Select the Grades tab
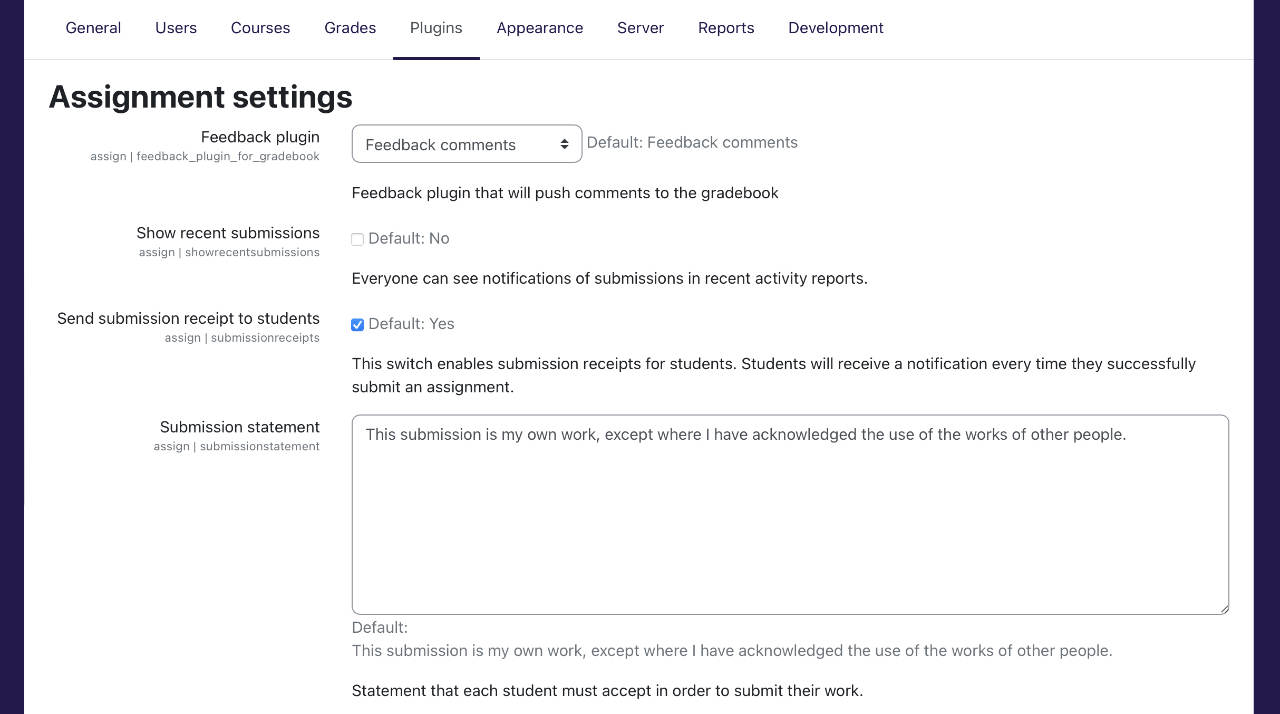Screen dimensions: 1280x714 click(x=350, y=28)
